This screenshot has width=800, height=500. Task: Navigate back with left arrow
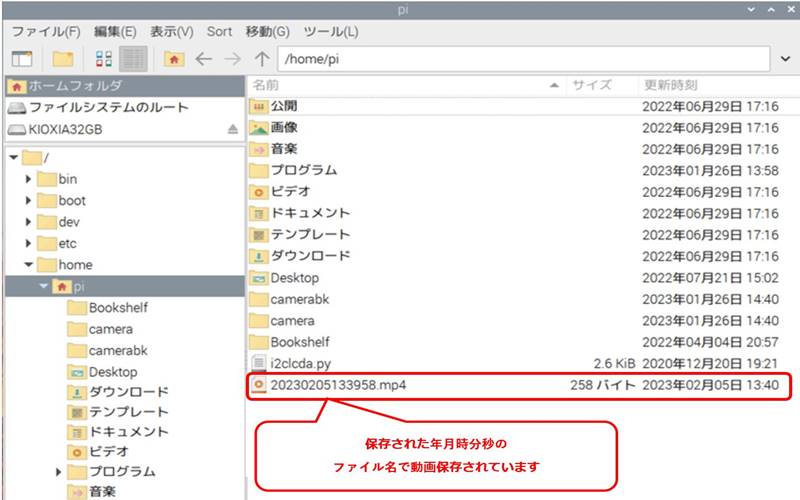pyautogui.click(x=204, y=59)
